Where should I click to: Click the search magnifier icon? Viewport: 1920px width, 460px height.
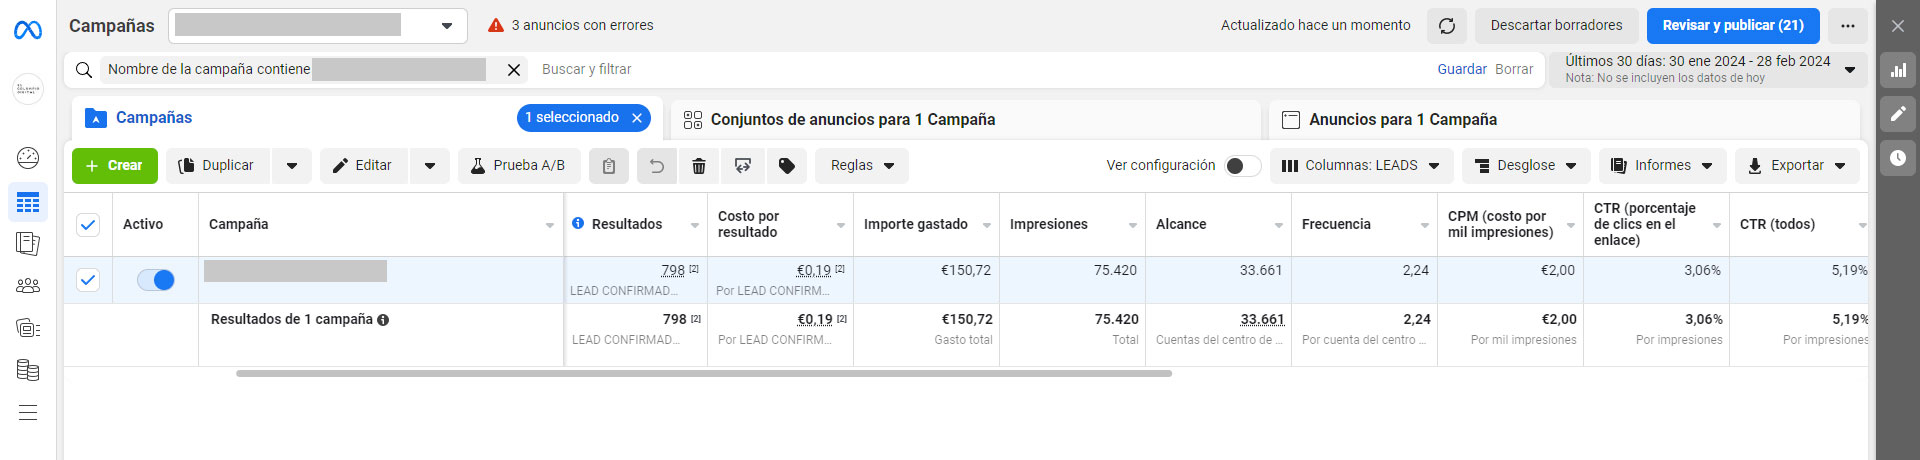[x=84, y=70]
